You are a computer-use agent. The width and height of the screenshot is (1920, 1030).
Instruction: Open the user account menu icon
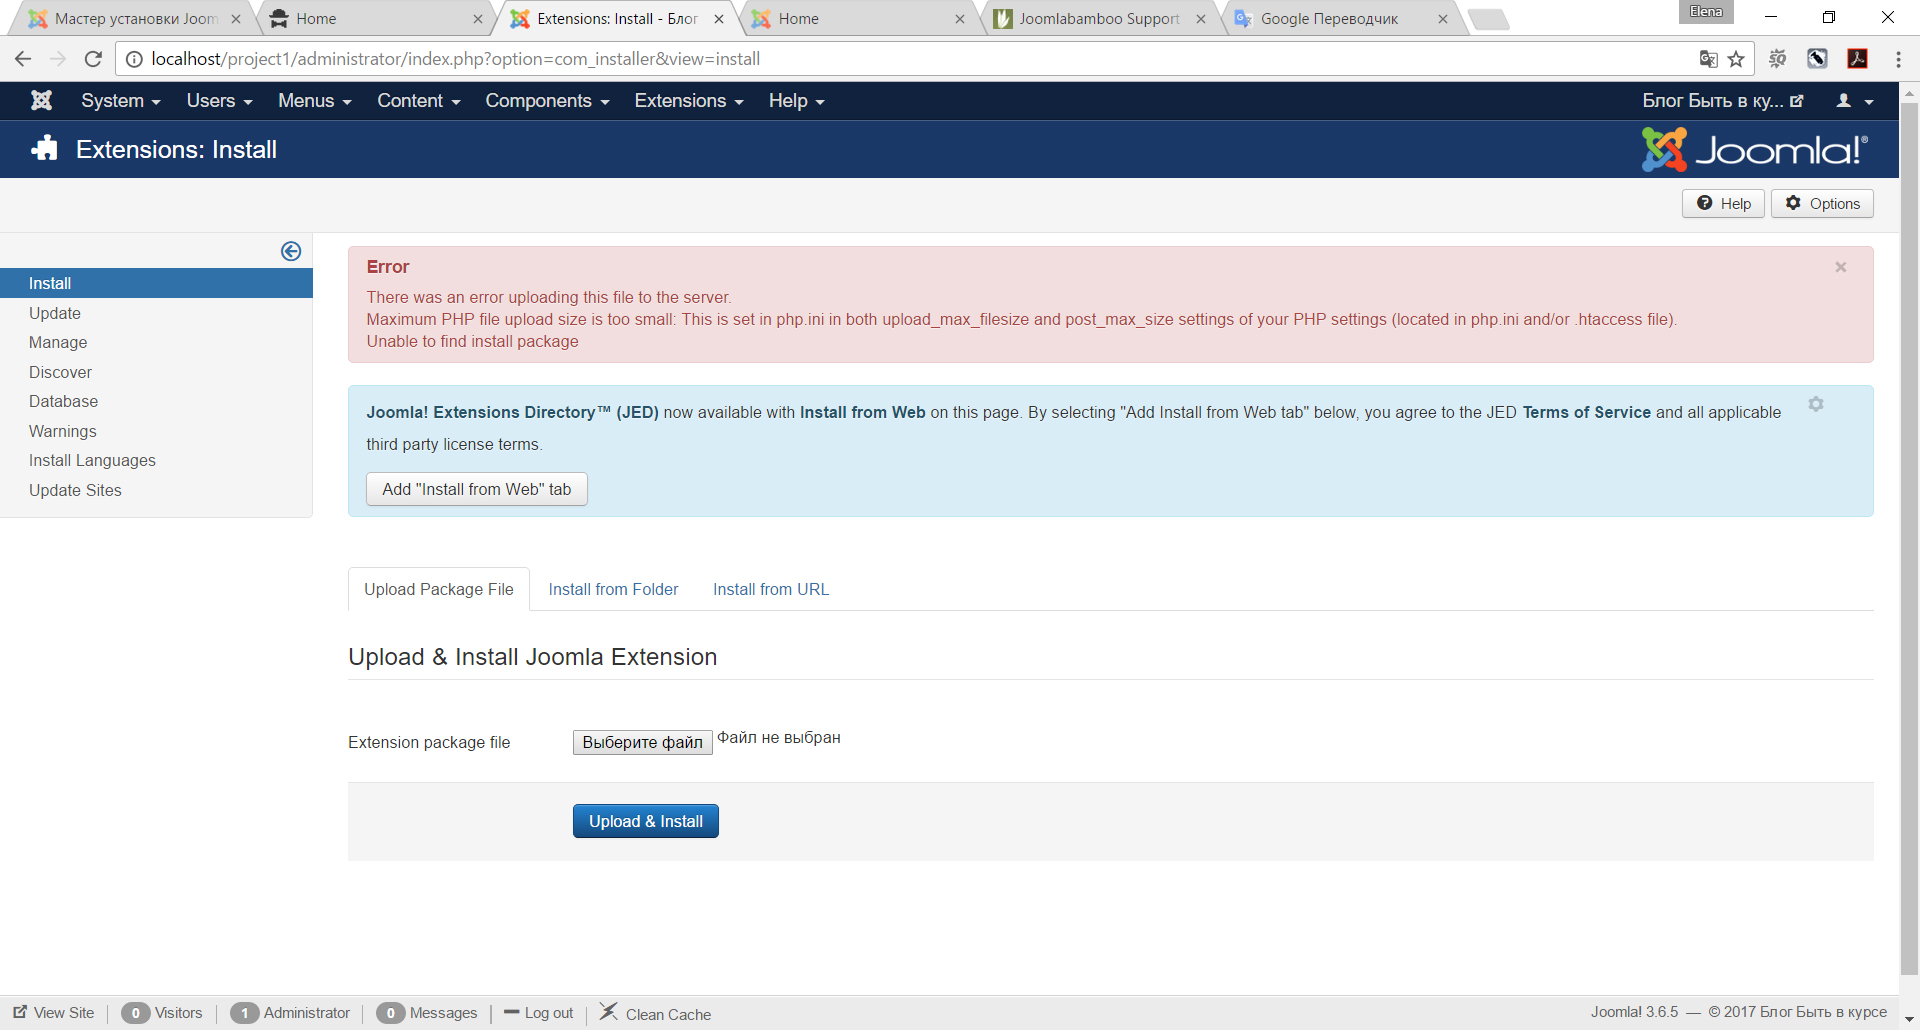[x=1855, y=101]
